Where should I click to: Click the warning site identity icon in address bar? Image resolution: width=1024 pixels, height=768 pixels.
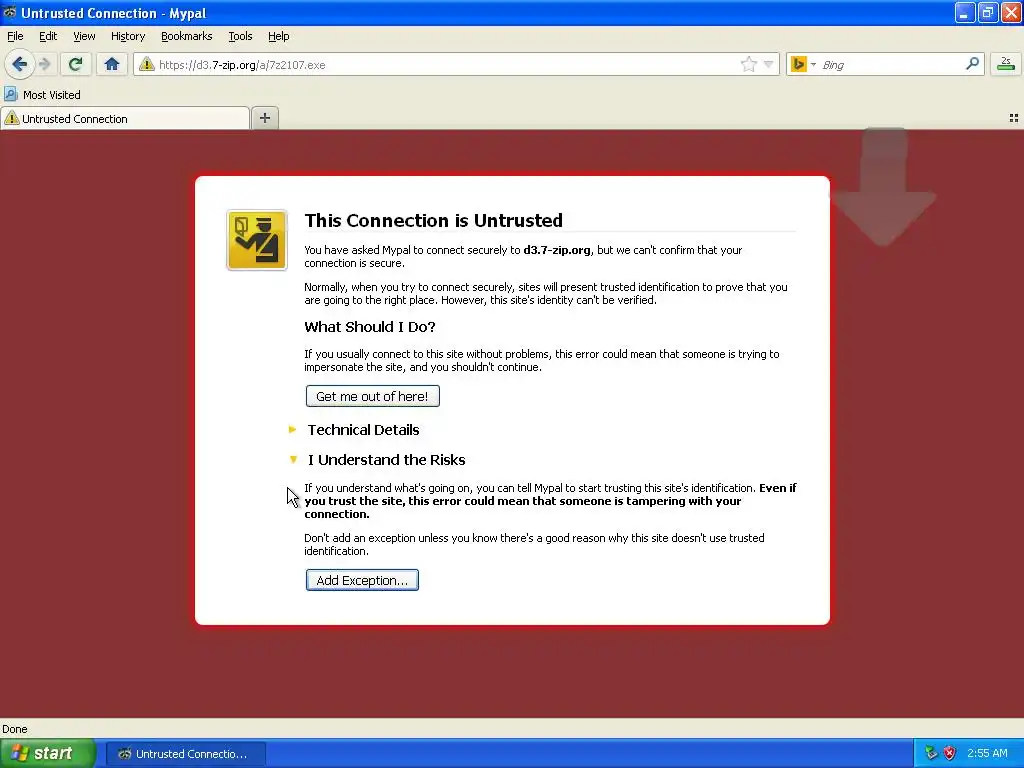tap(146, 65)
